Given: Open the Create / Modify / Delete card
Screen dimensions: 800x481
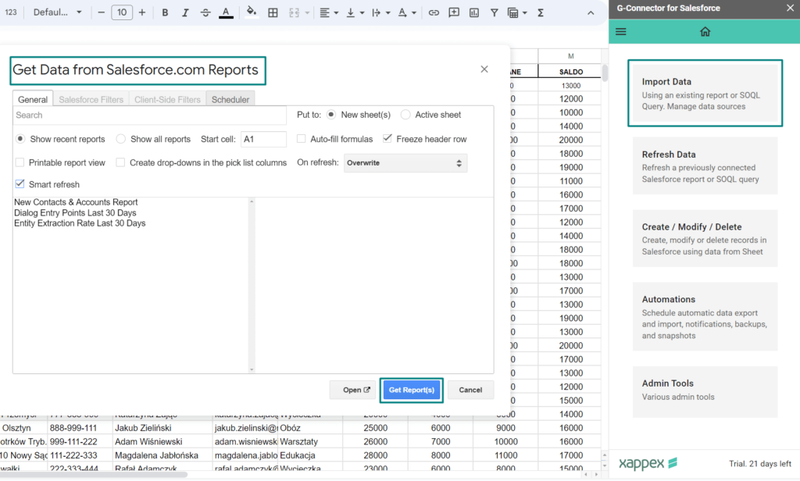Looking at the screenshot, I should tap(705, 238).
